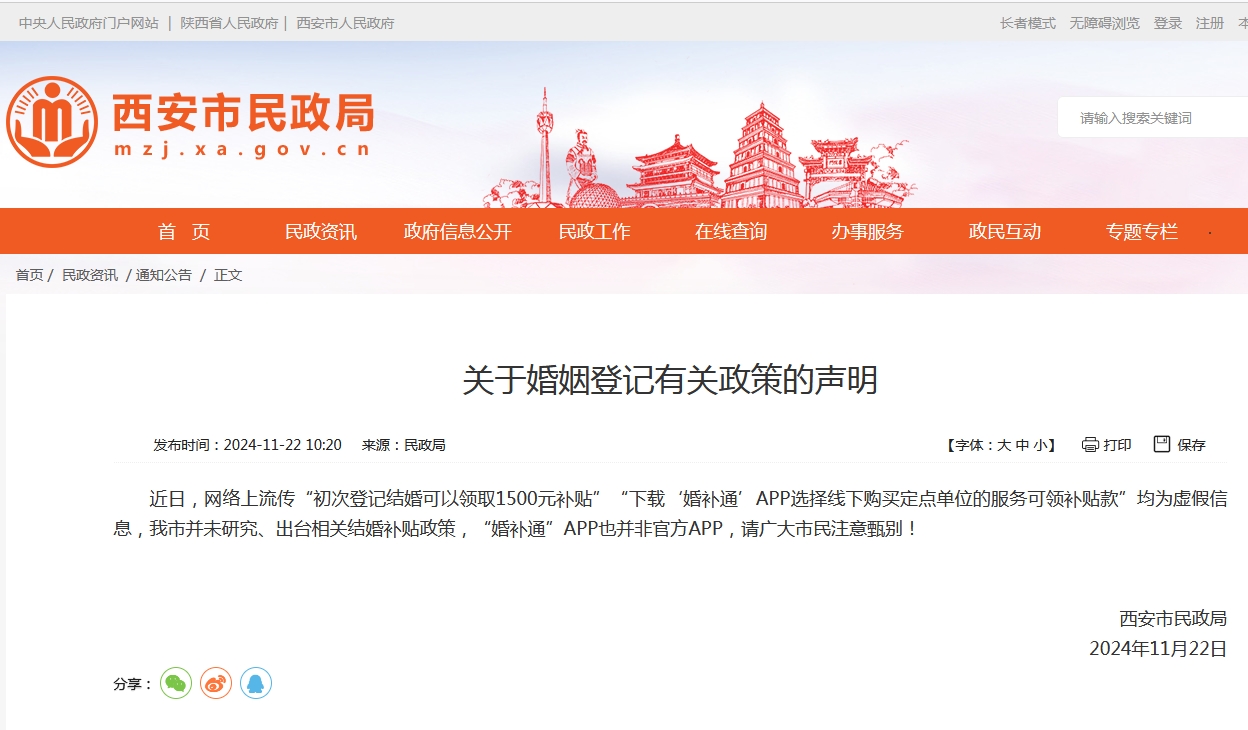Open 首页 in the orange navigation bar
1248x730 pixels.
click(184, 232)
